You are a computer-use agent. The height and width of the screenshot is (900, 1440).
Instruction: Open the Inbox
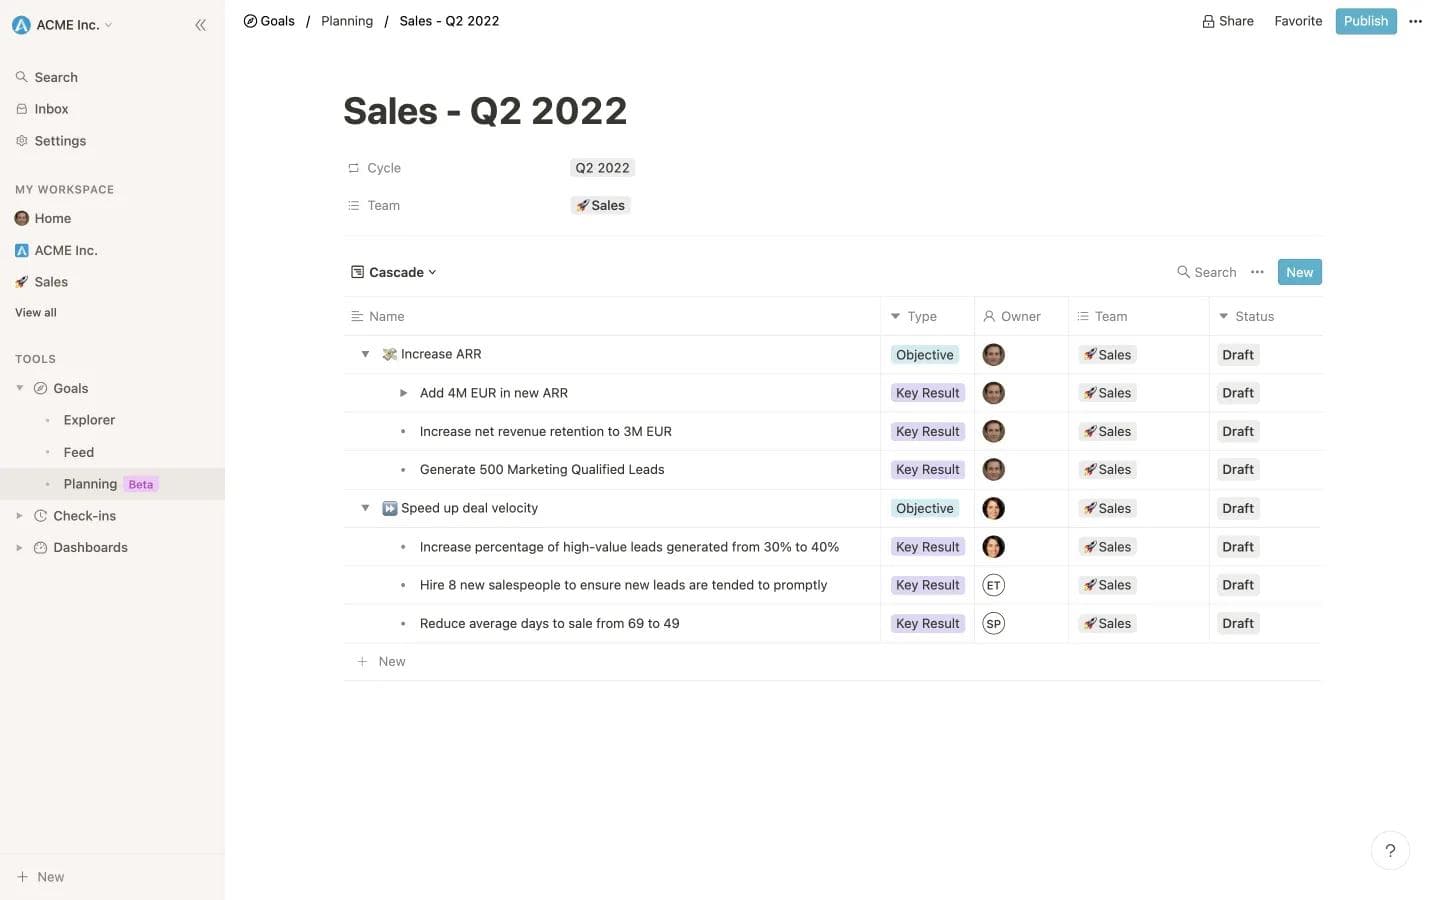click(51, 108)
